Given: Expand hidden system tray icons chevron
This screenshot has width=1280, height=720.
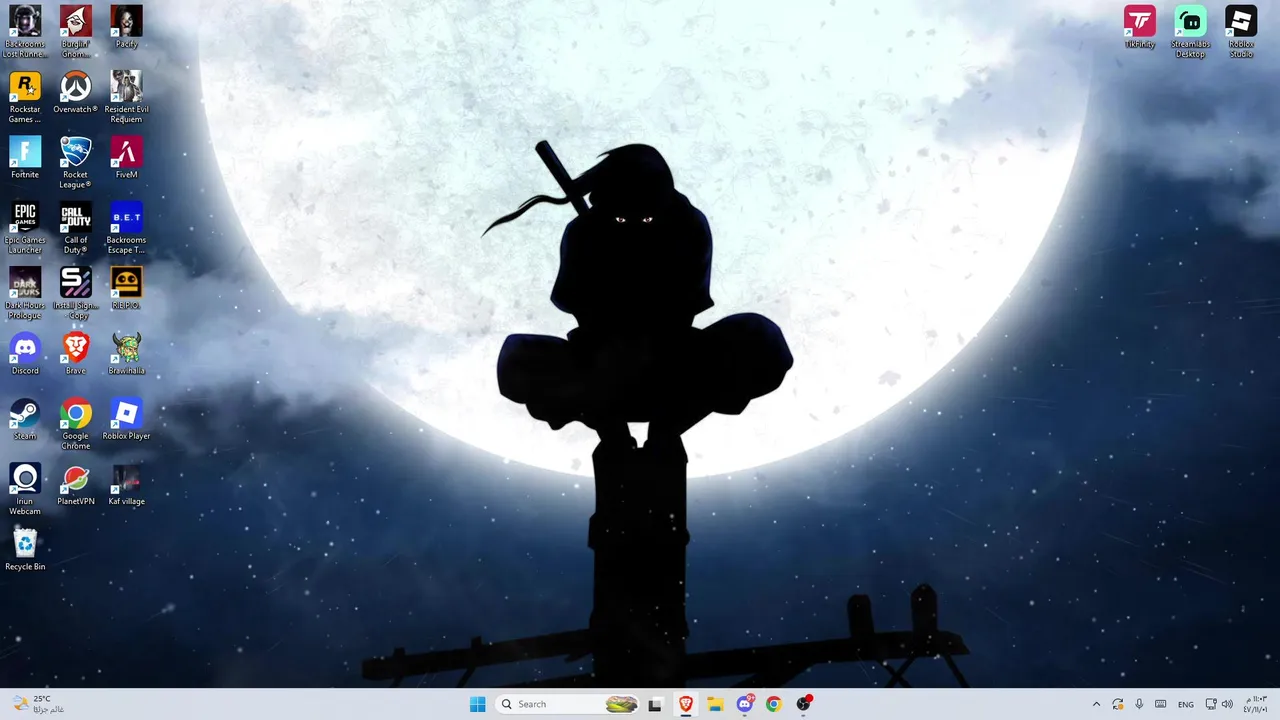Looking at the screenshot, I should click(x=1096, y=704).
